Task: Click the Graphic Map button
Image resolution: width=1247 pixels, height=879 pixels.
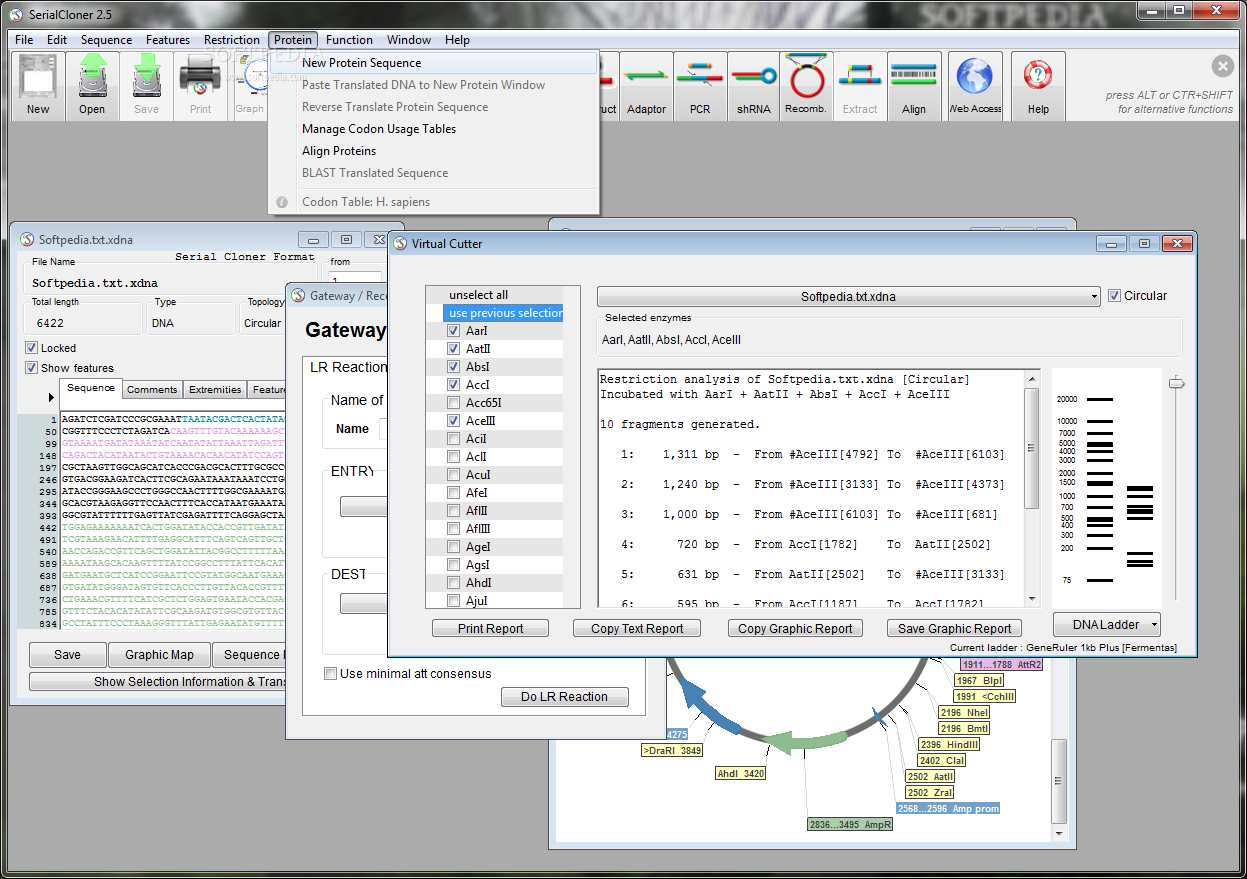Action: (159, 655)
